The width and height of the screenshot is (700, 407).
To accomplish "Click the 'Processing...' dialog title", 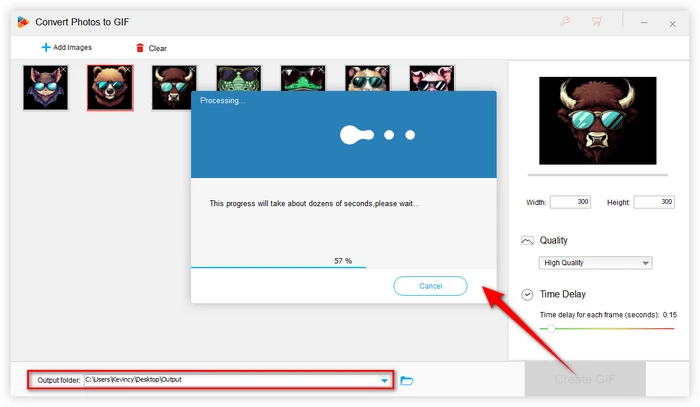I will tap(222, 101).
